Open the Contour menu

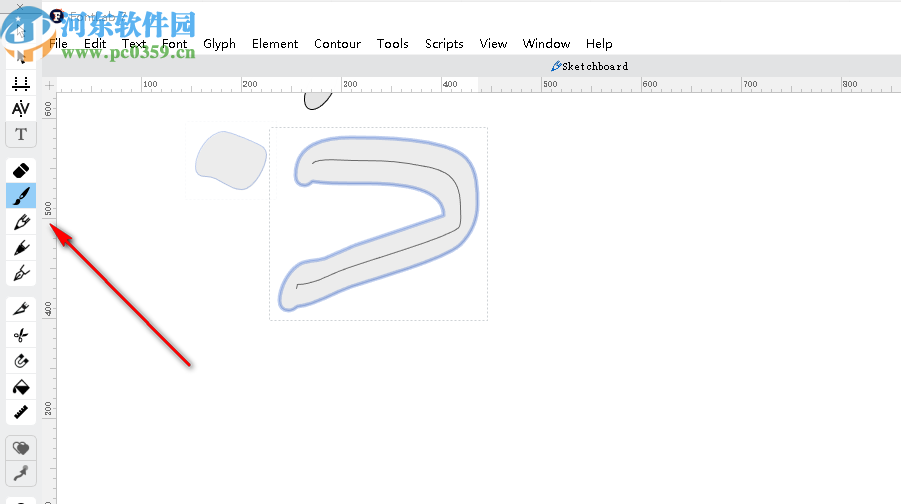[x=337, y=44]
